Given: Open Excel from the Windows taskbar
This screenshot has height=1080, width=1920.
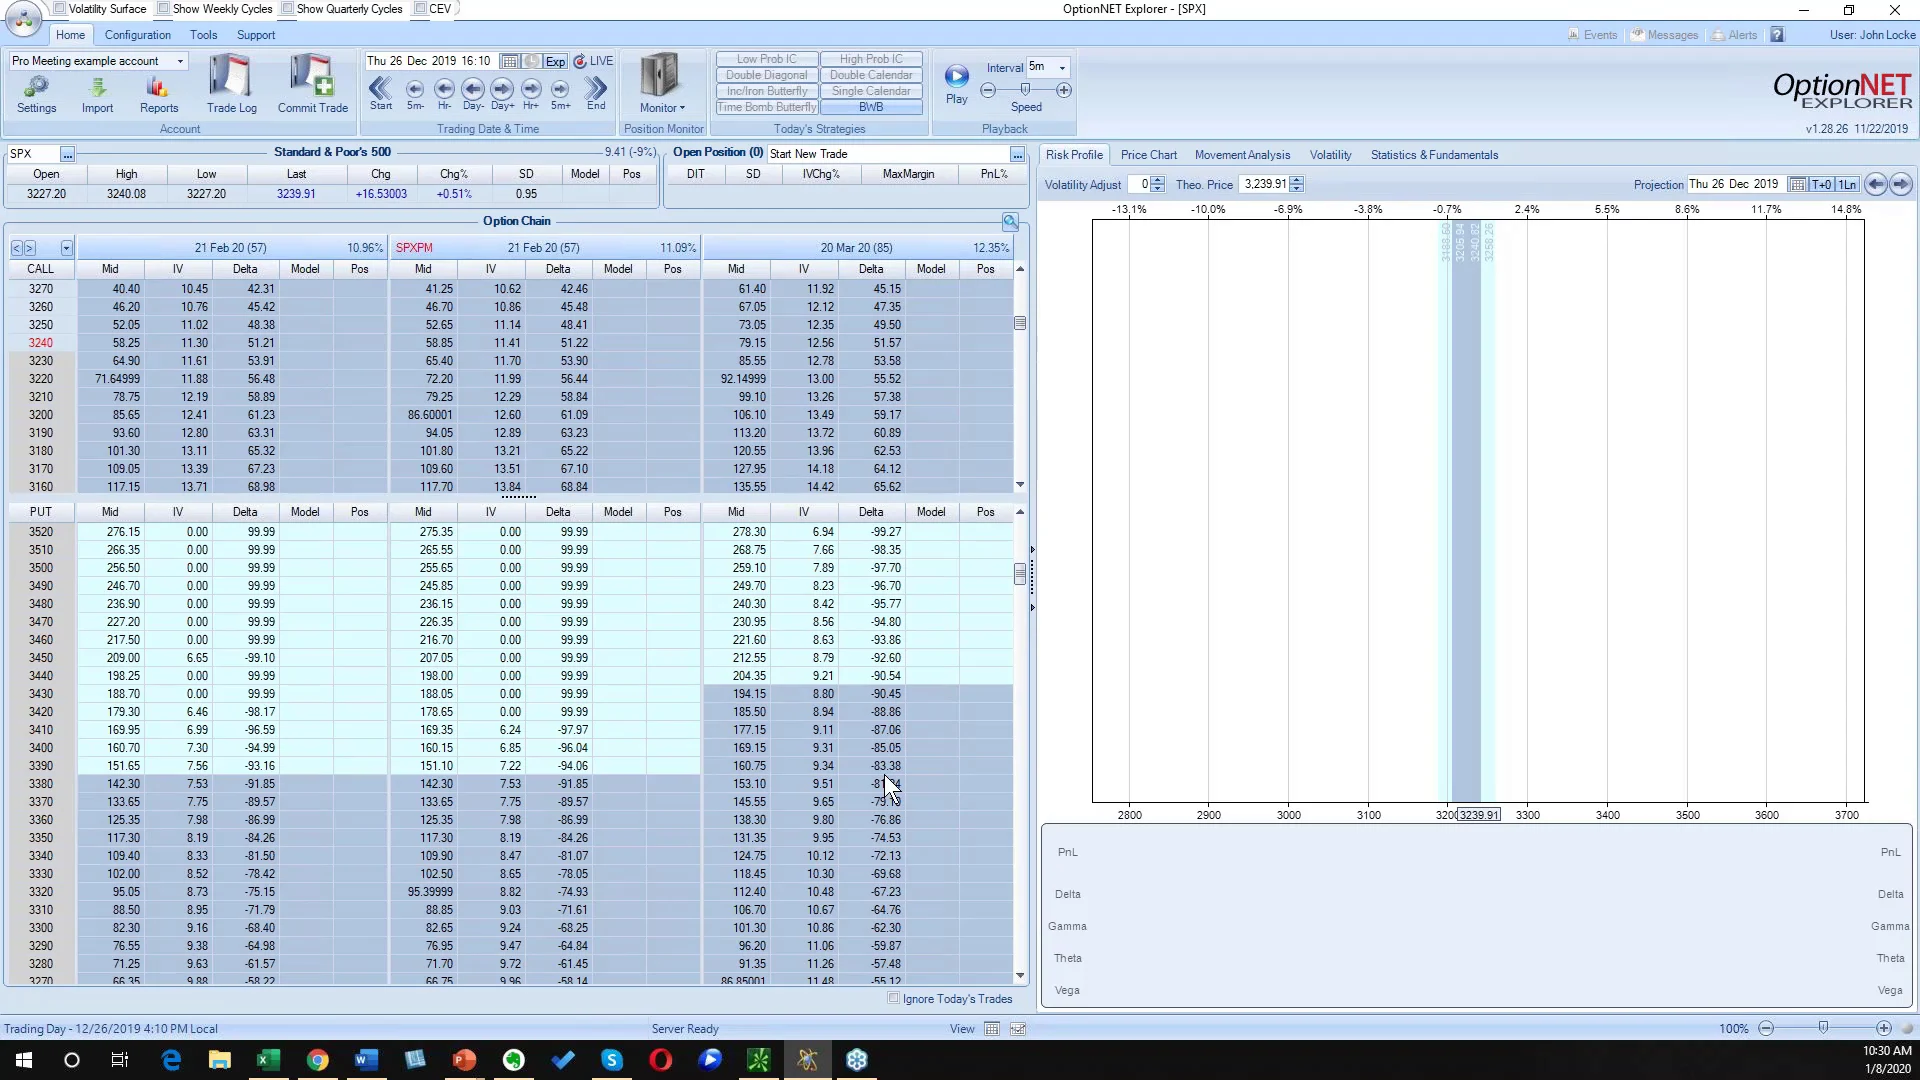Looking at the screenshot, I should 268,1060.
